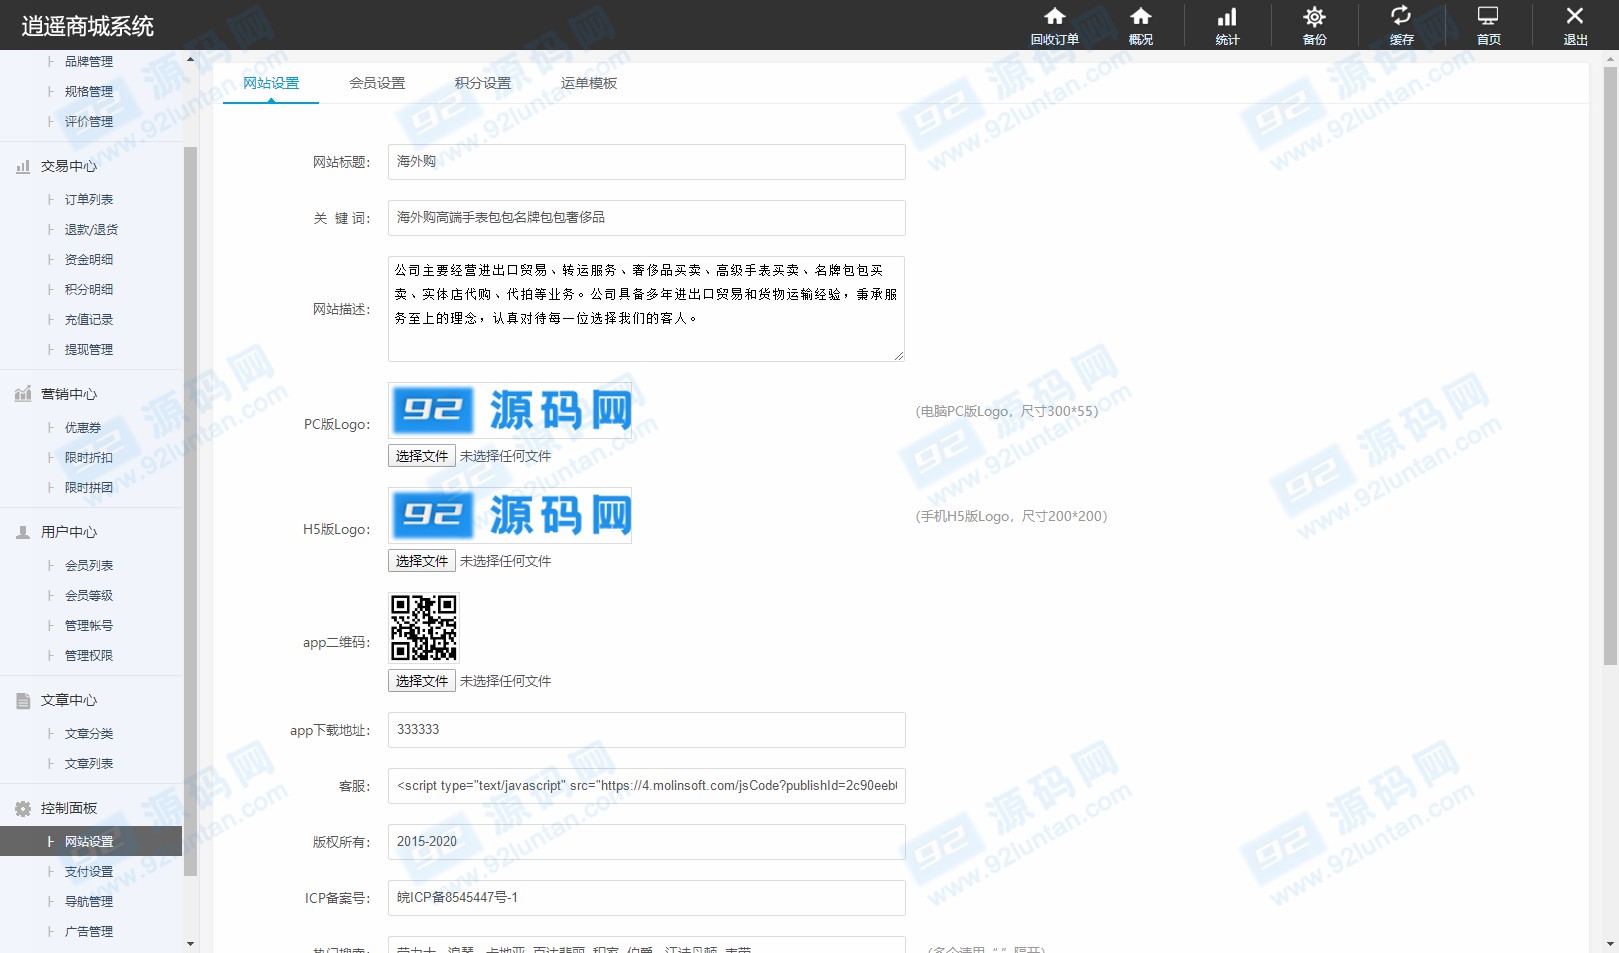This screenshot has height=953, width=1619.
Task: Open 资金明细 in sidebar
Action: (89, 260)
